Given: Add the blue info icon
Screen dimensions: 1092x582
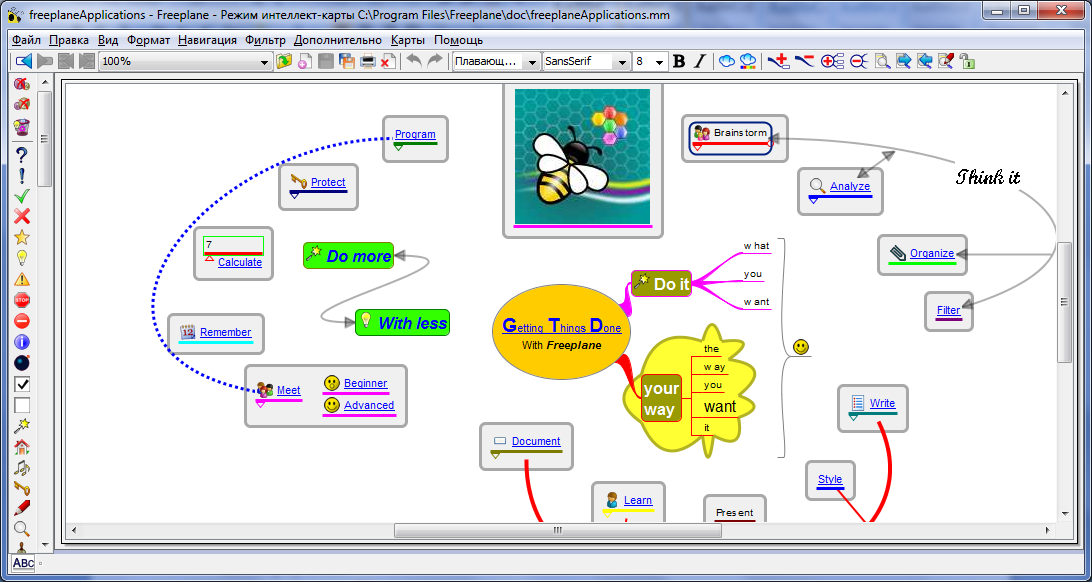Looking at the screenshot, I should (x=22, y=342).
